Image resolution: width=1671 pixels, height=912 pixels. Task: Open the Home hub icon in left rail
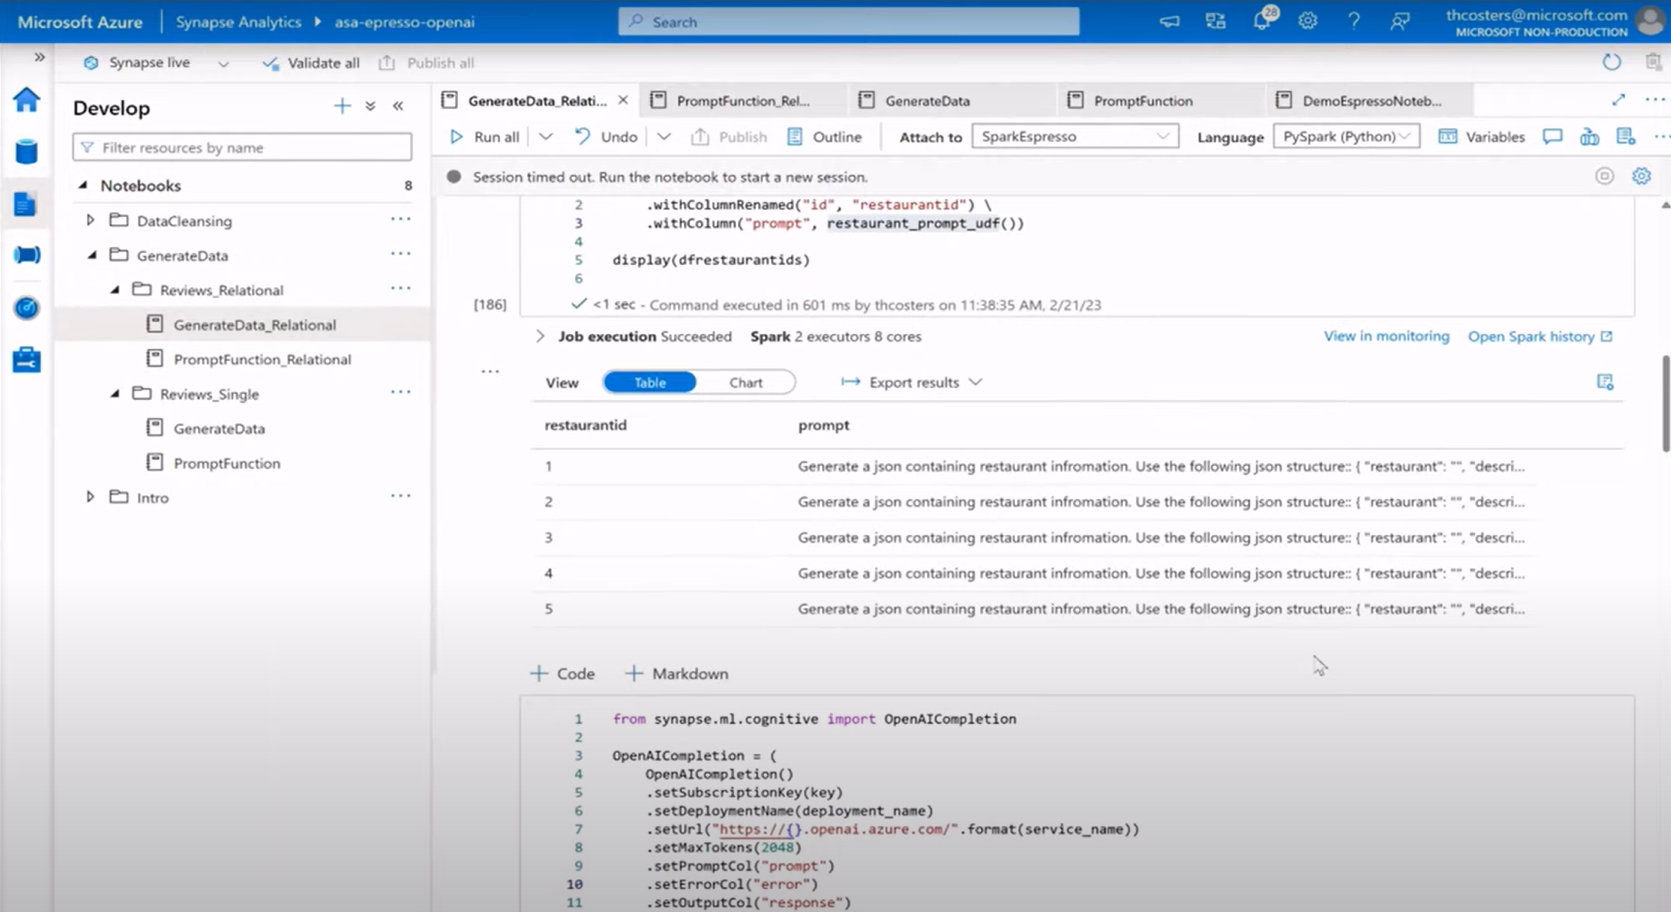pos(26,99)
